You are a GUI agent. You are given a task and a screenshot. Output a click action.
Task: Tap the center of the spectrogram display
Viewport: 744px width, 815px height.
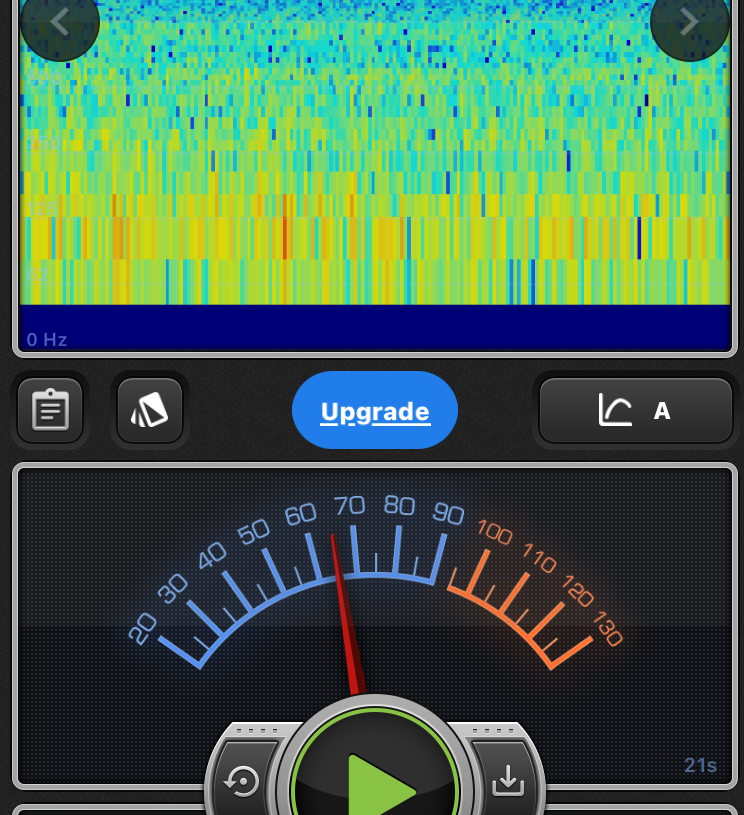click(375, 152)
